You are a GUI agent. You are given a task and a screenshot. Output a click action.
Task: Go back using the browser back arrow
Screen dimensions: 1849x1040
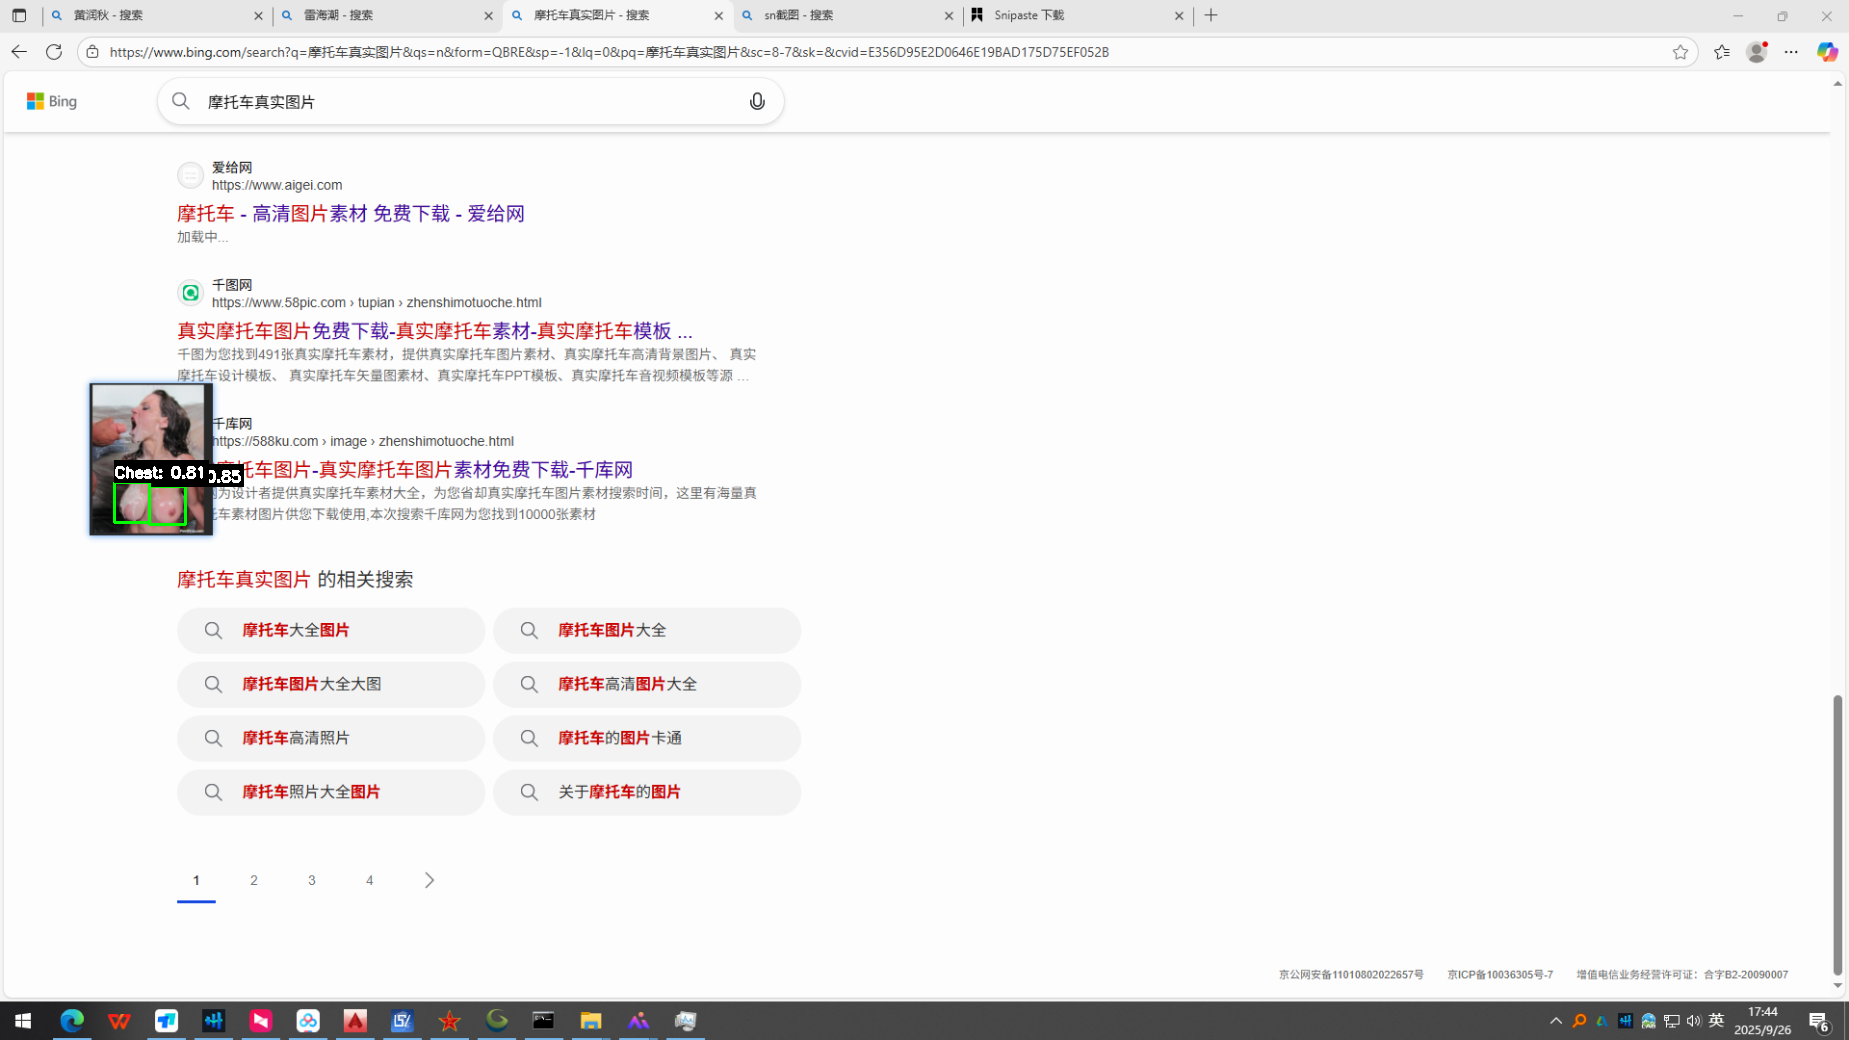pos(19,52)
